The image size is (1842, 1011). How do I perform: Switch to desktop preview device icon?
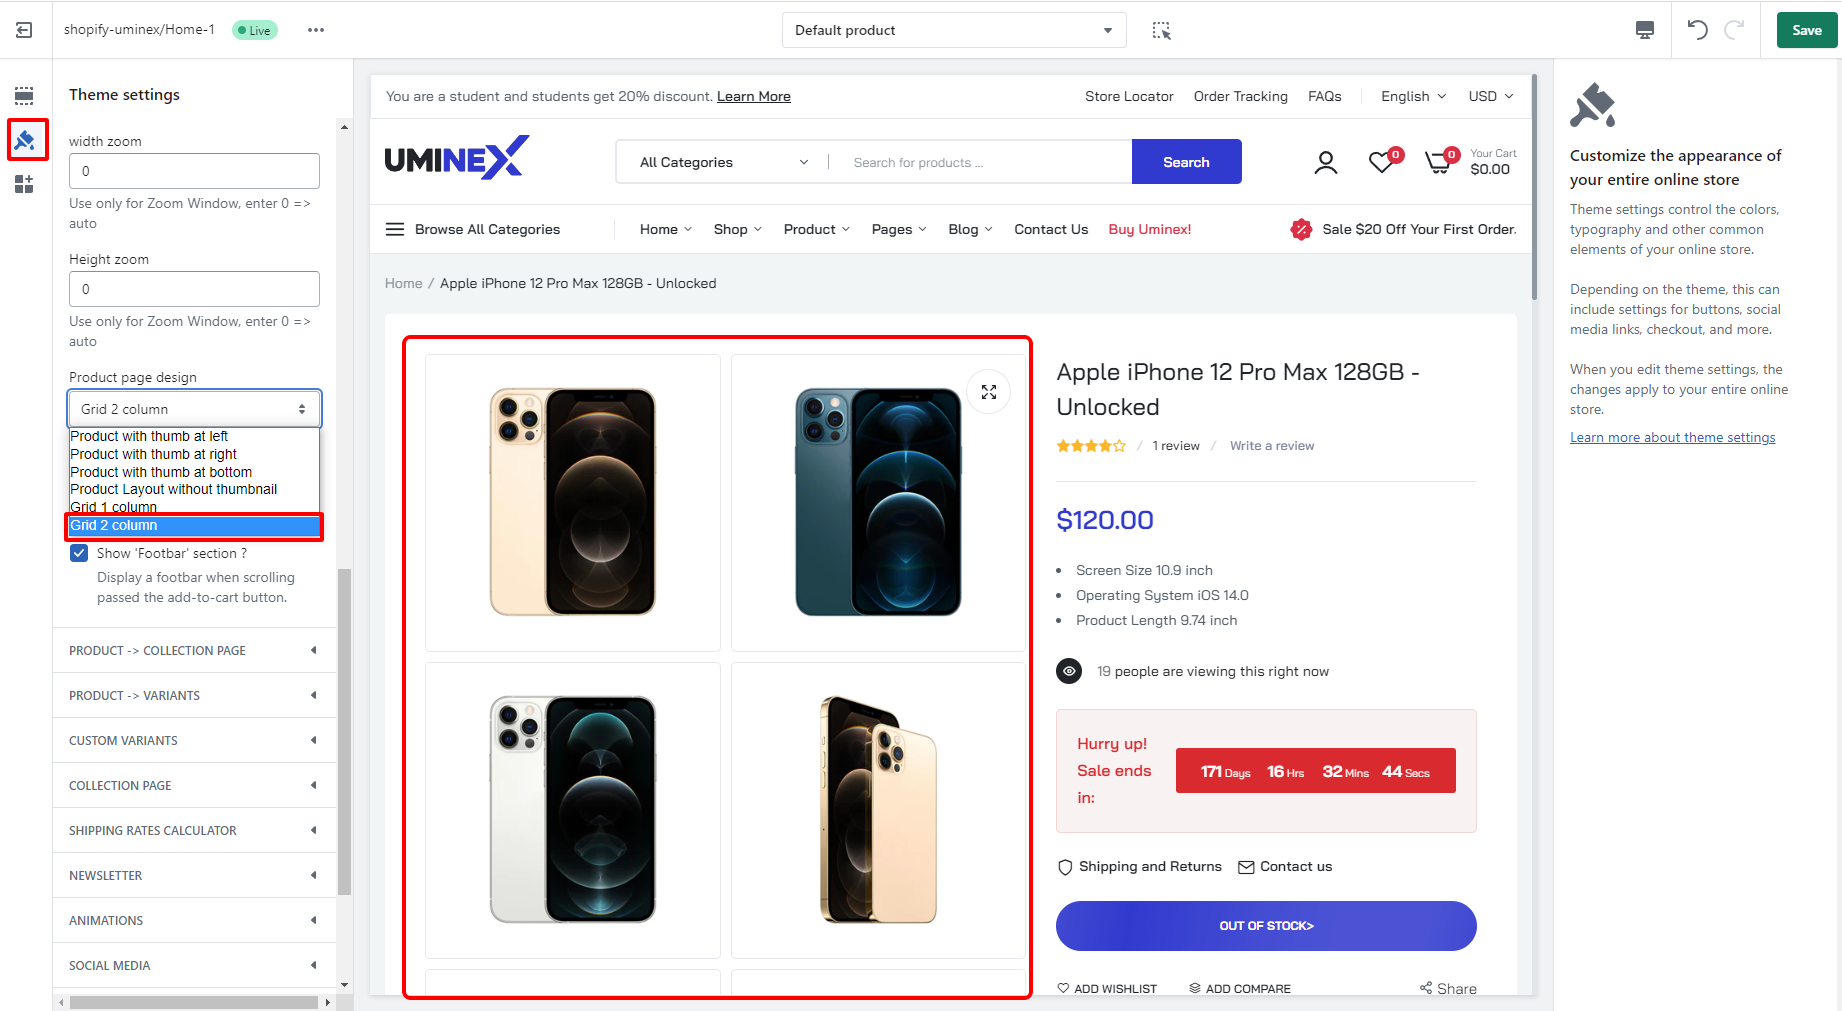[1644, 30]
